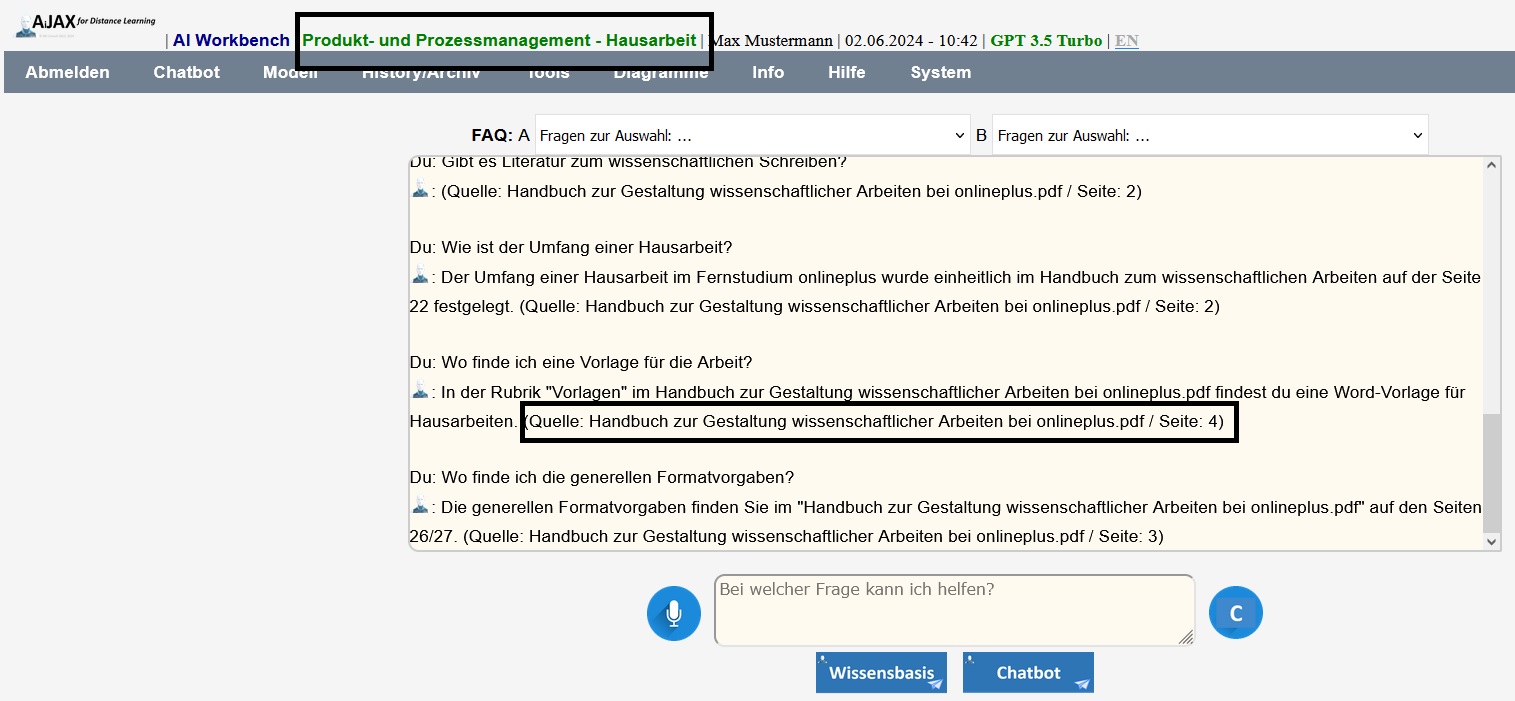Select the Chatbot menu item

tap(186, 72)
